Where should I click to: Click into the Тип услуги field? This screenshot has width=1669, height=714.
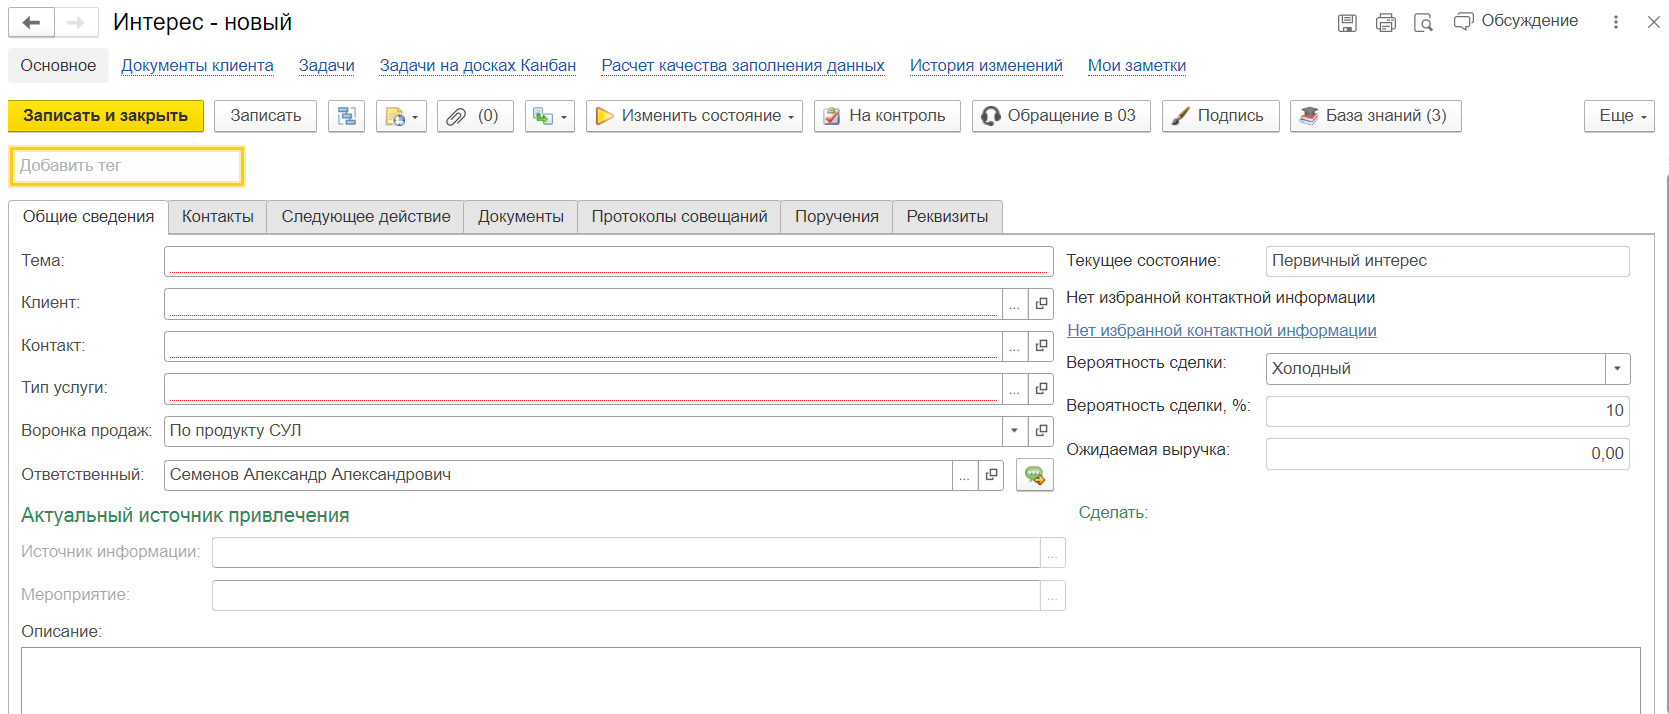pyautogui.click(x=583, y=388)
